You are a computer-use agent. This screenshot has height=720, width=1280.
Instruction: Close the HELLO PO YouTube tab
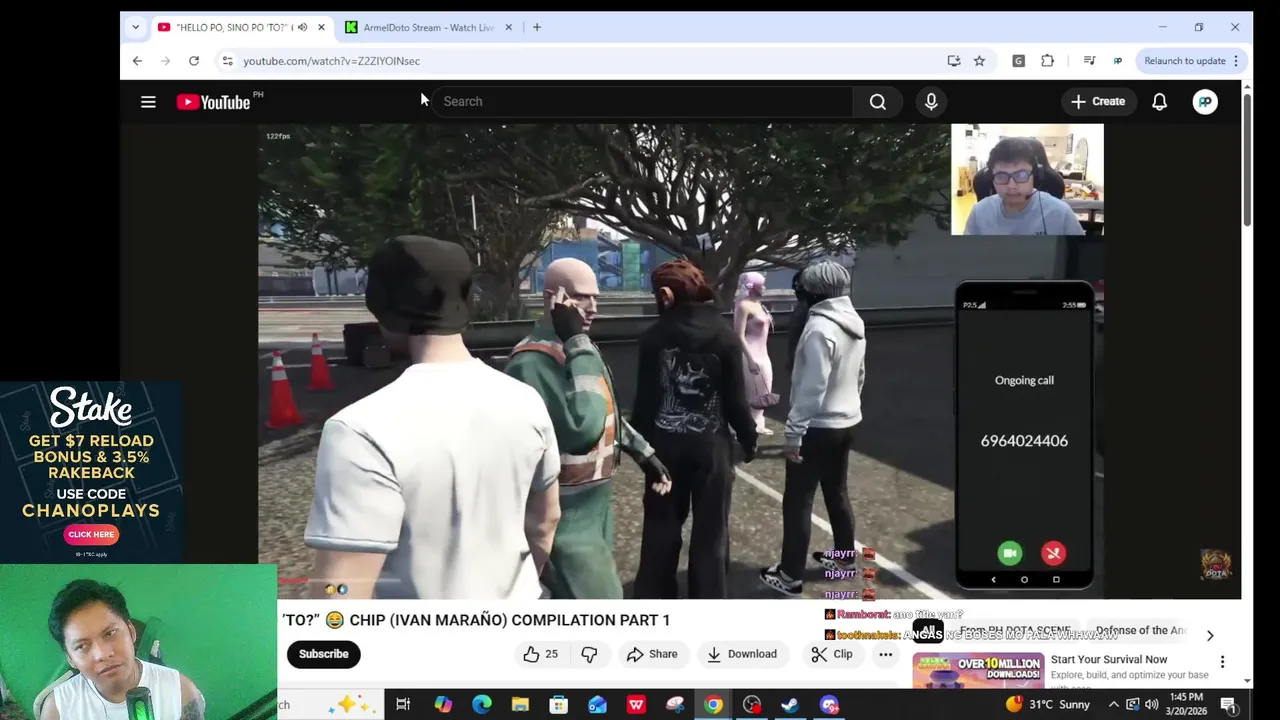tap(321, 27)
